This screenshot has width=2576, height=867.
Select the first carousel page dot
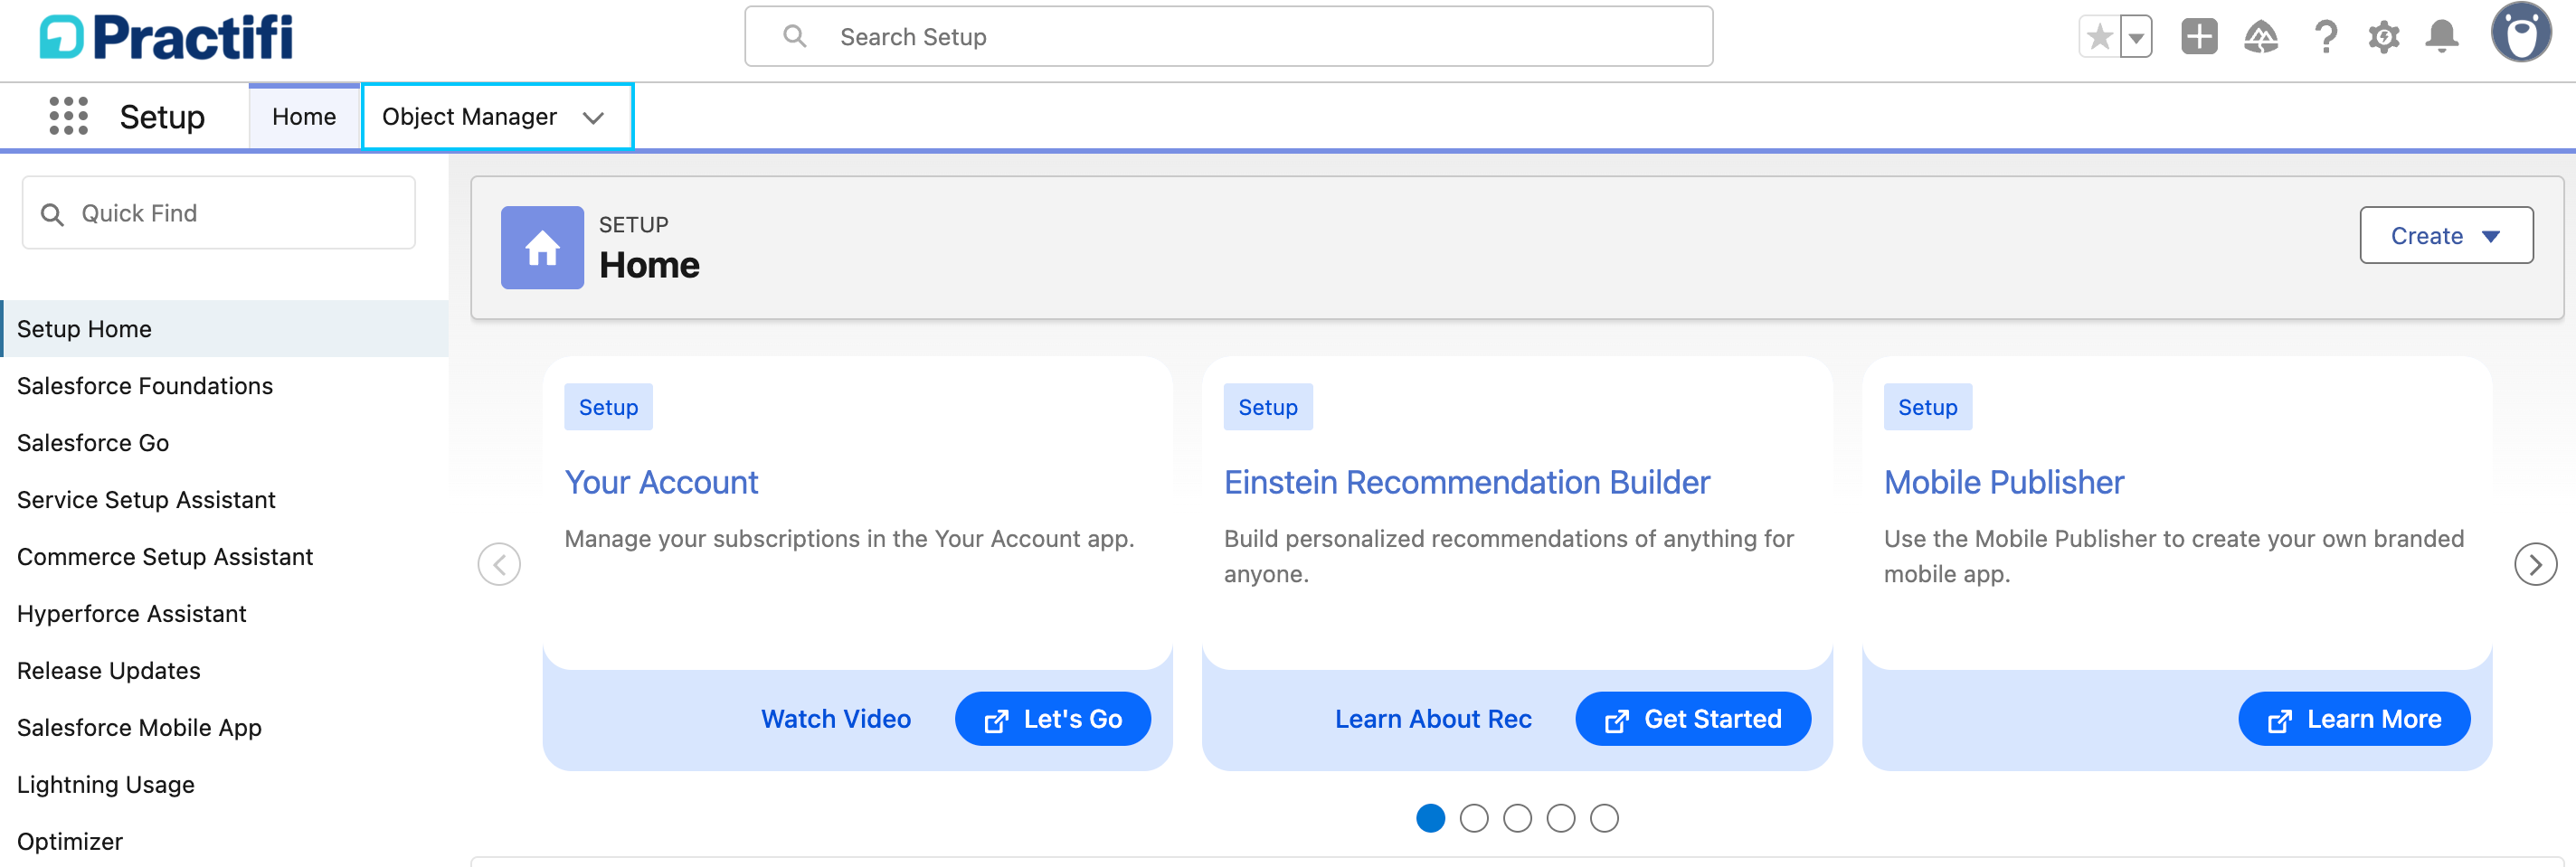(x=1430, y=818)
